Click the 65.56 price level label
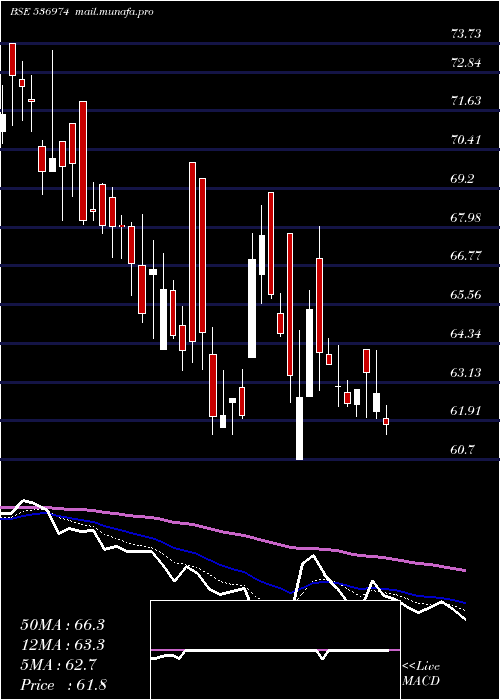This screenshot has width=500, height=700. click(x=467, y=295)
